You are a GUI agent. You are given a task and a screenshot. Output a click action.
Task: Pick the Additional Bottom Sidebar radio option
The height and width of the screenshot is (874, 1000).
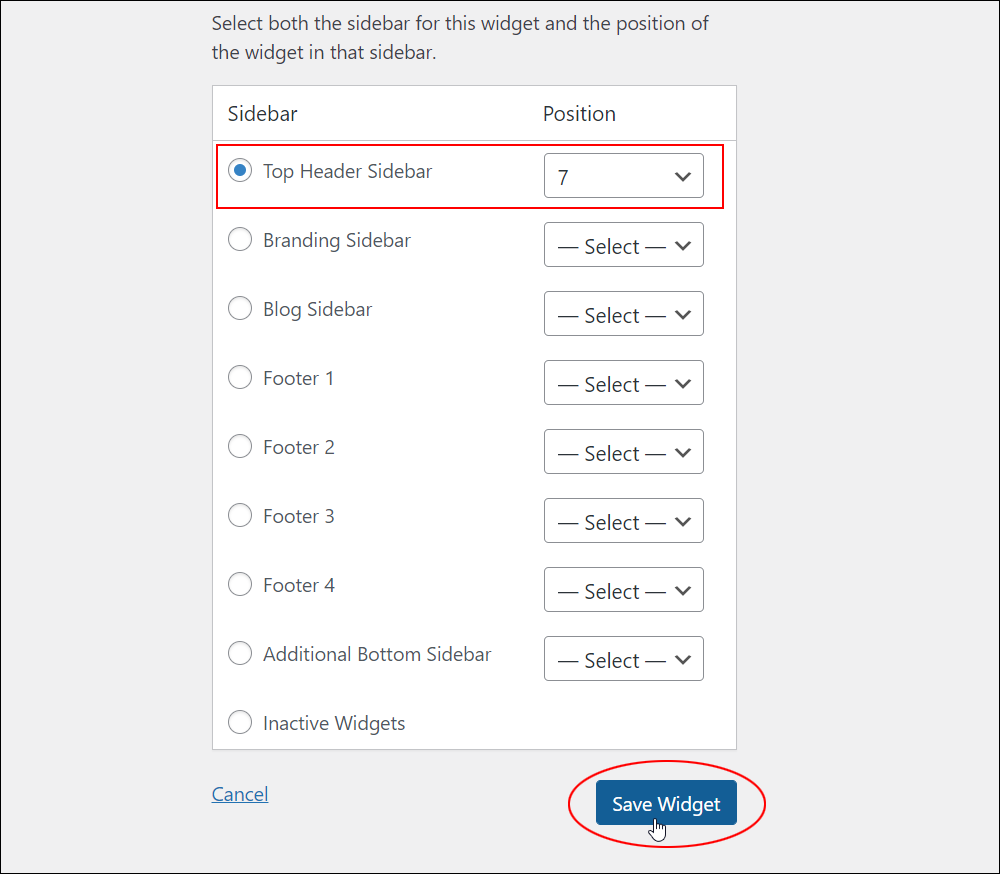pyautogui.click(x=240, y=653)
